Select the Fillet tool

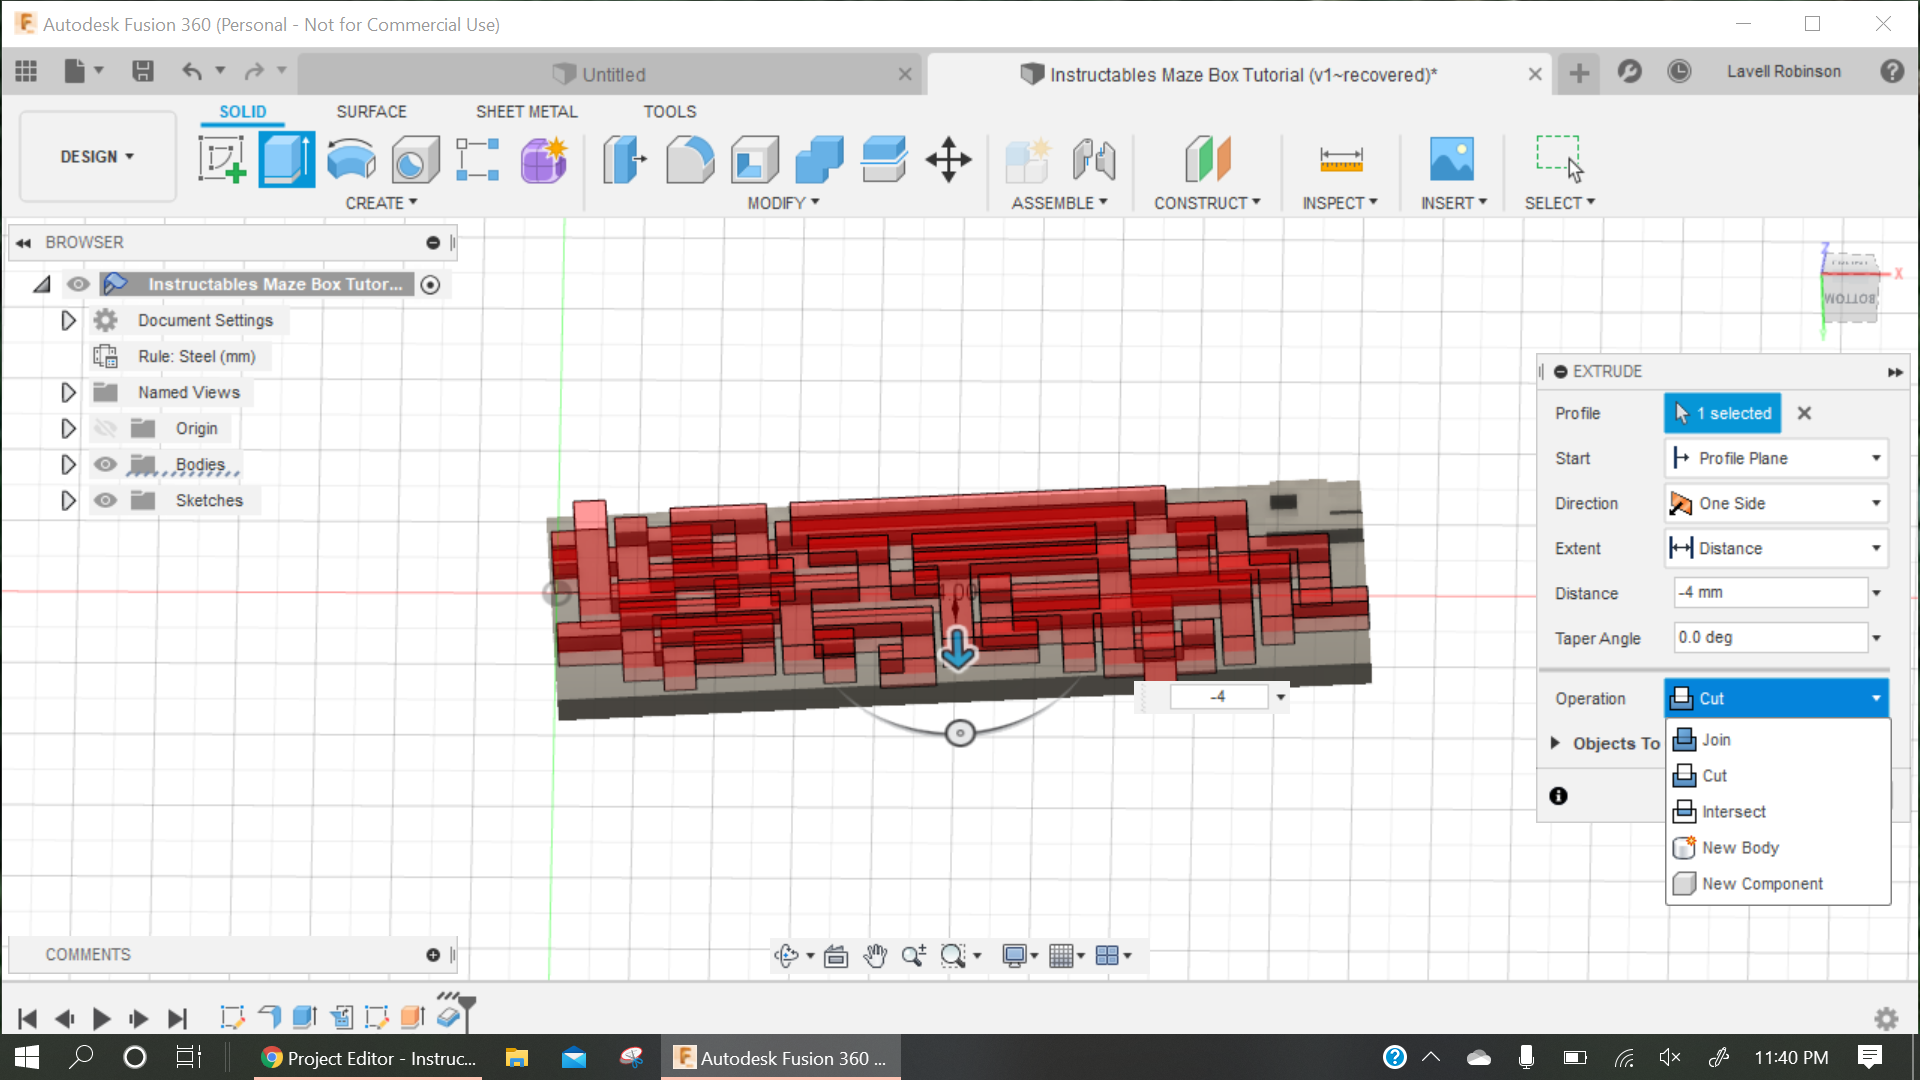coord(690,160)
